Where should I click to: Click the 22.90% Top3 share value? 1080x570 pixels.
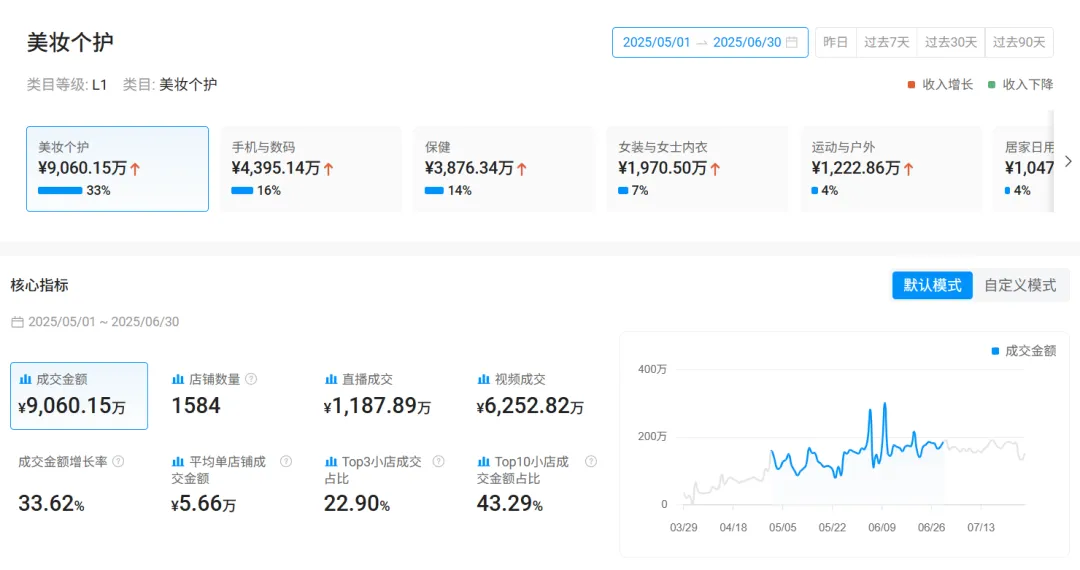click(357, 503)
